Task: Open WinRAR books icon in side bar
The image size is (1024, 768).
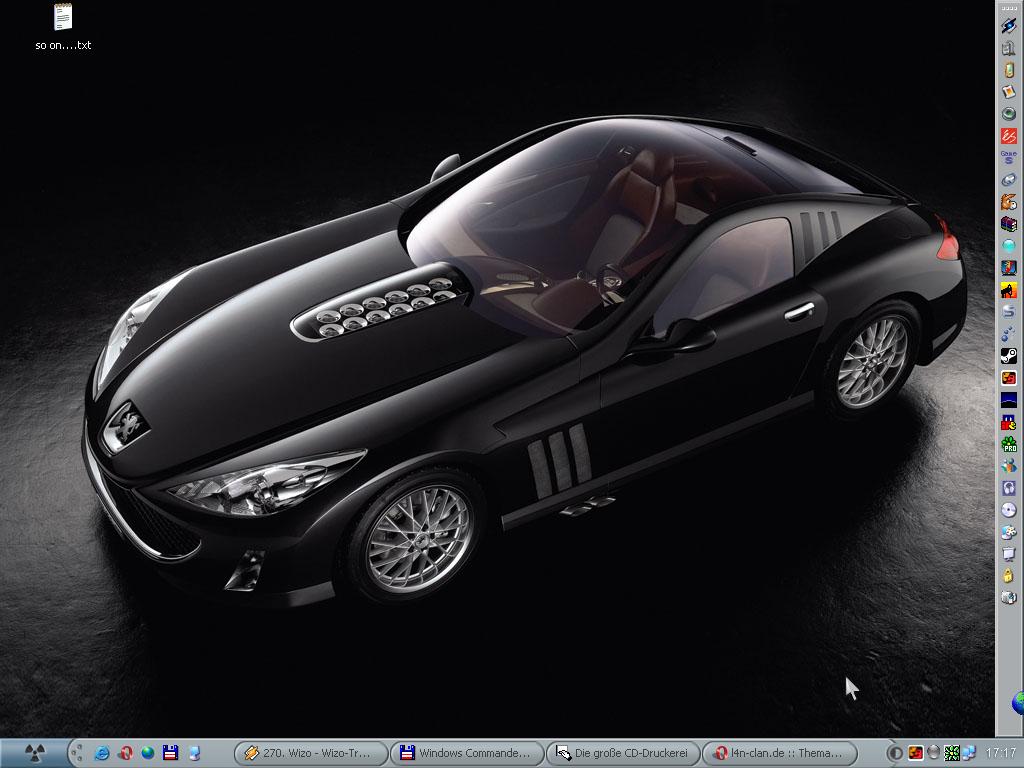Action: [1009, 224]
